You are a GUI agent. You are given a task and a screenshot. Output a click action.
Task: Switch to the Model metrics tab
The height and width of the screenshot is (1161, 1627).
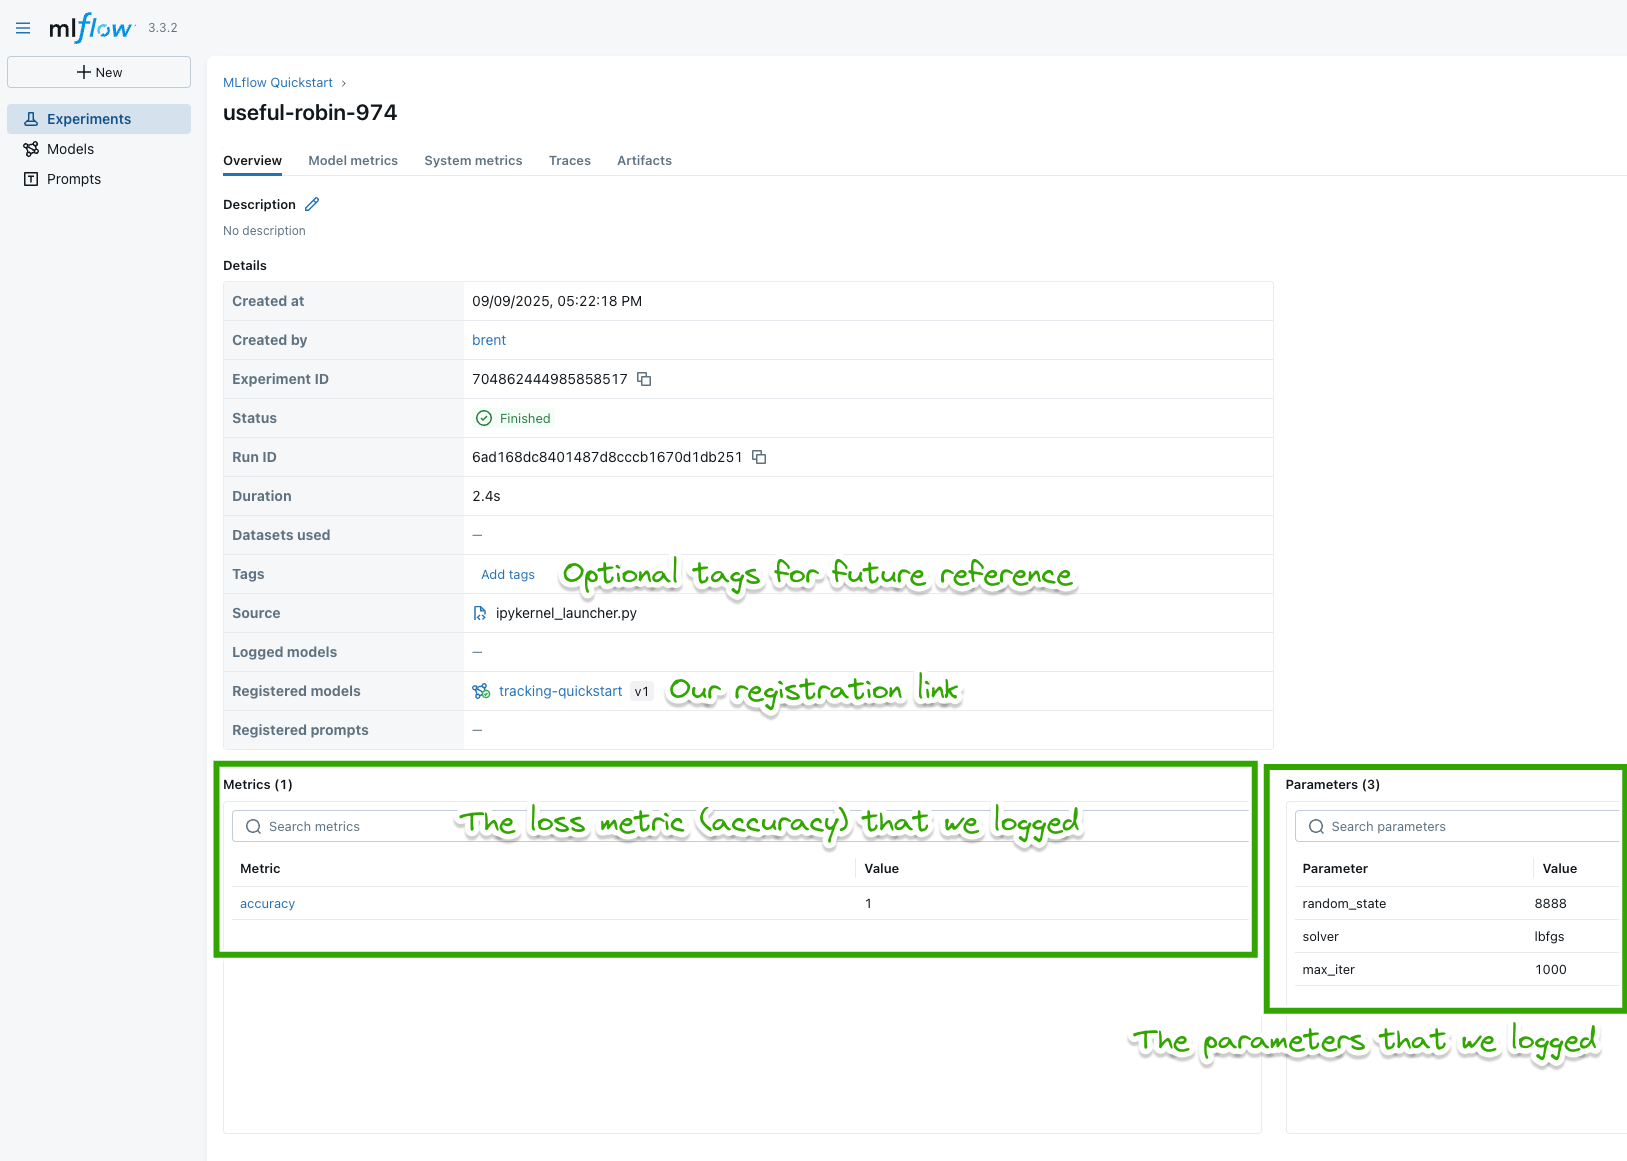(x=353, y=160)
